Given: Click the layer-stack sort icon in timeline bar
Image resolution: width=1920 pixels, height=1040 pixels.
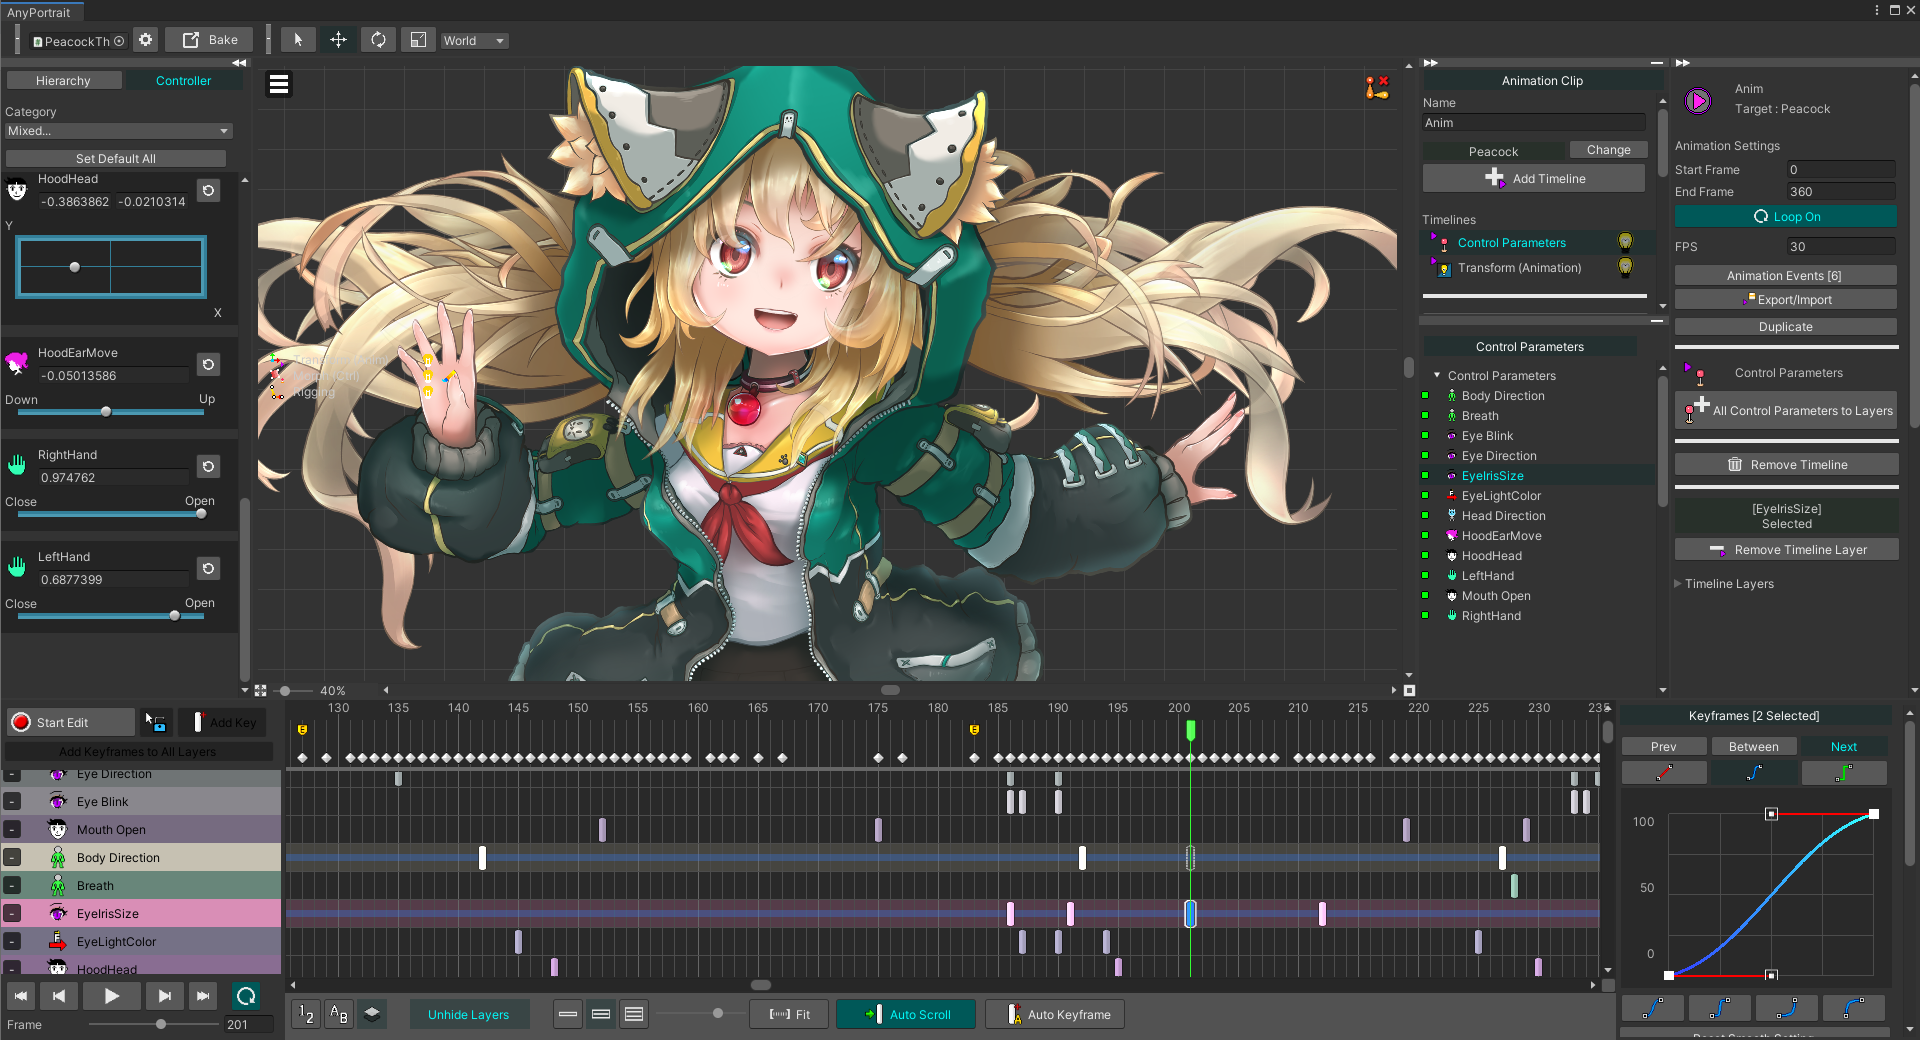Looking at the screenshot, I should [x=372, y=1014].
